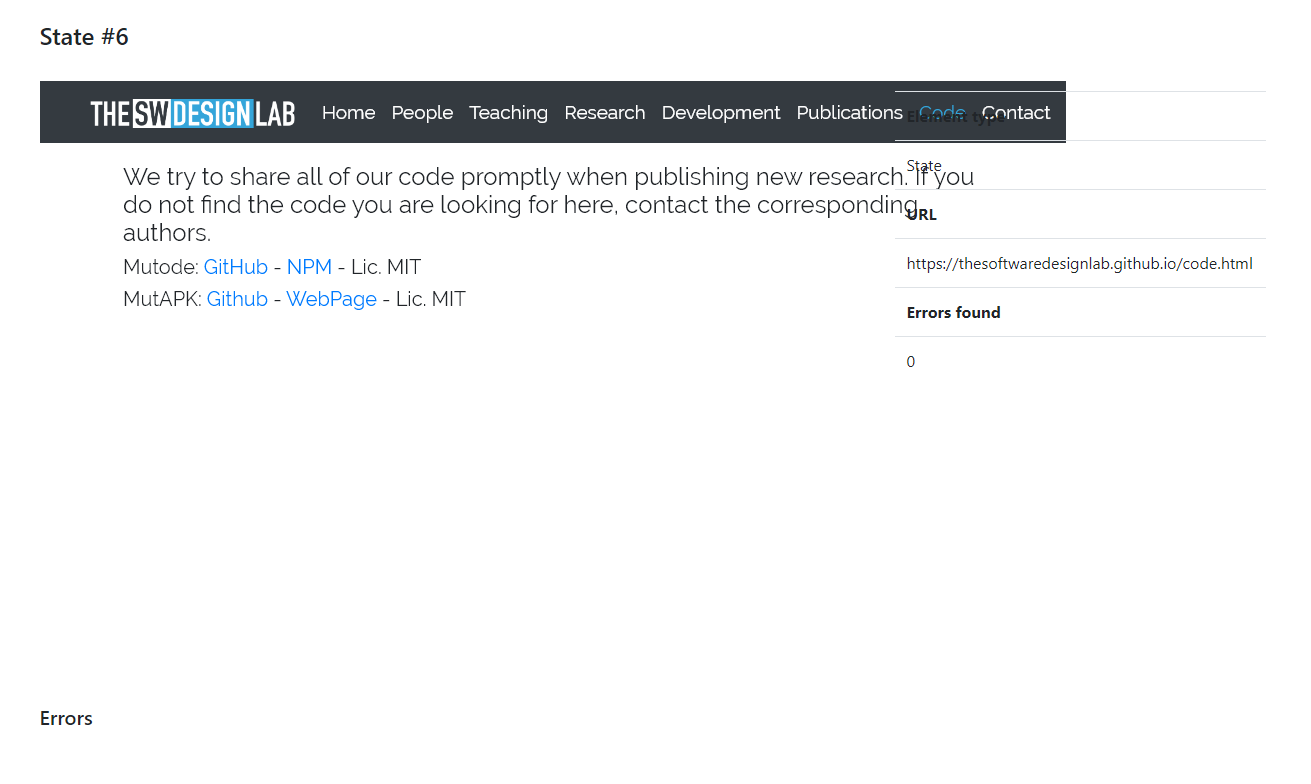The width and height of the screenshot is (1311, 784).
Task: Select the Teaching menu item
Action: 508,113
